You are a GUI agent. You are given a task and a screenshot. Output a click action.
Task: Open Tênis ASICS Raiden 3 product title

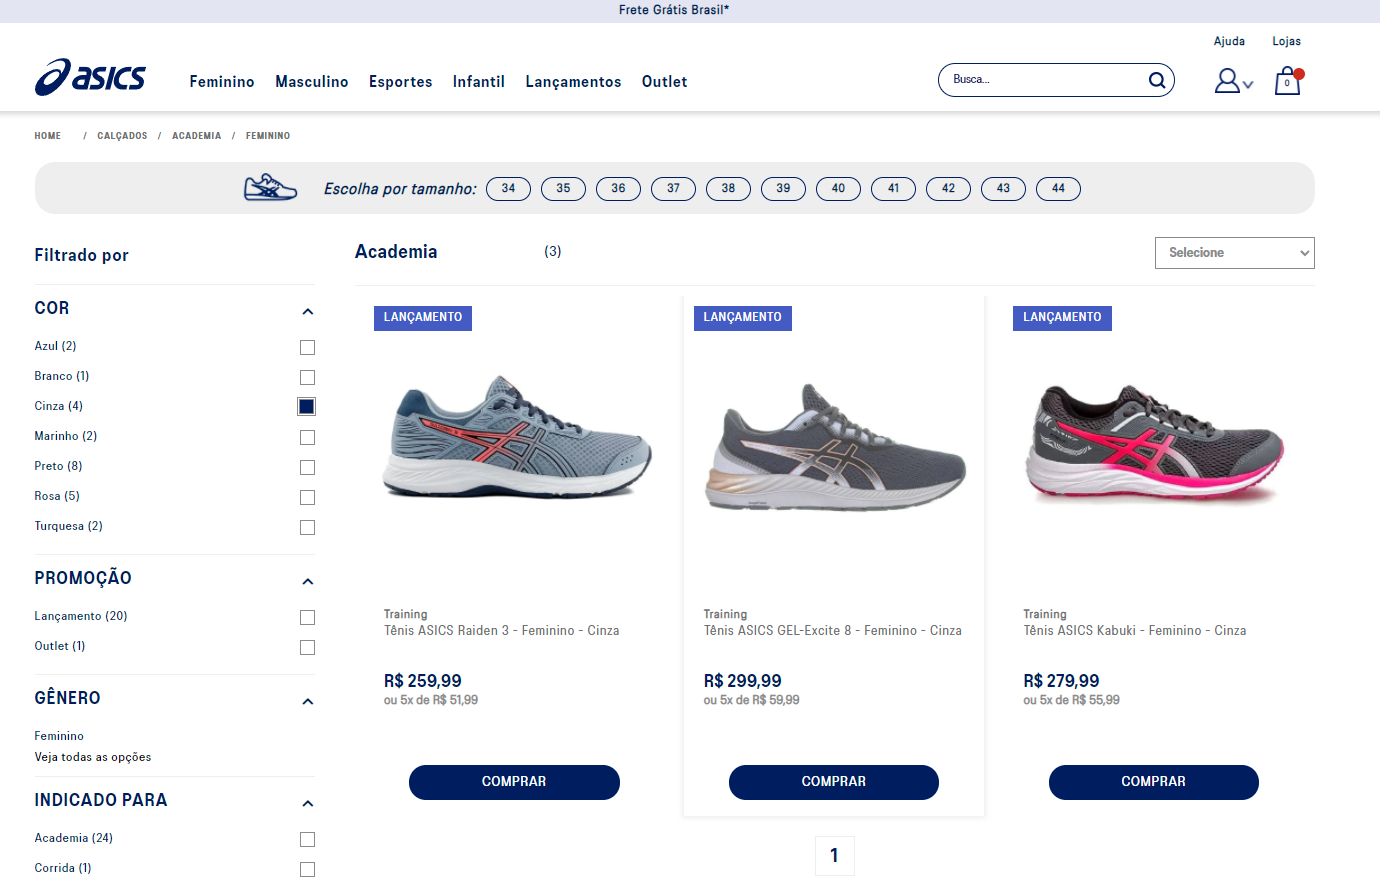point(502,631)
